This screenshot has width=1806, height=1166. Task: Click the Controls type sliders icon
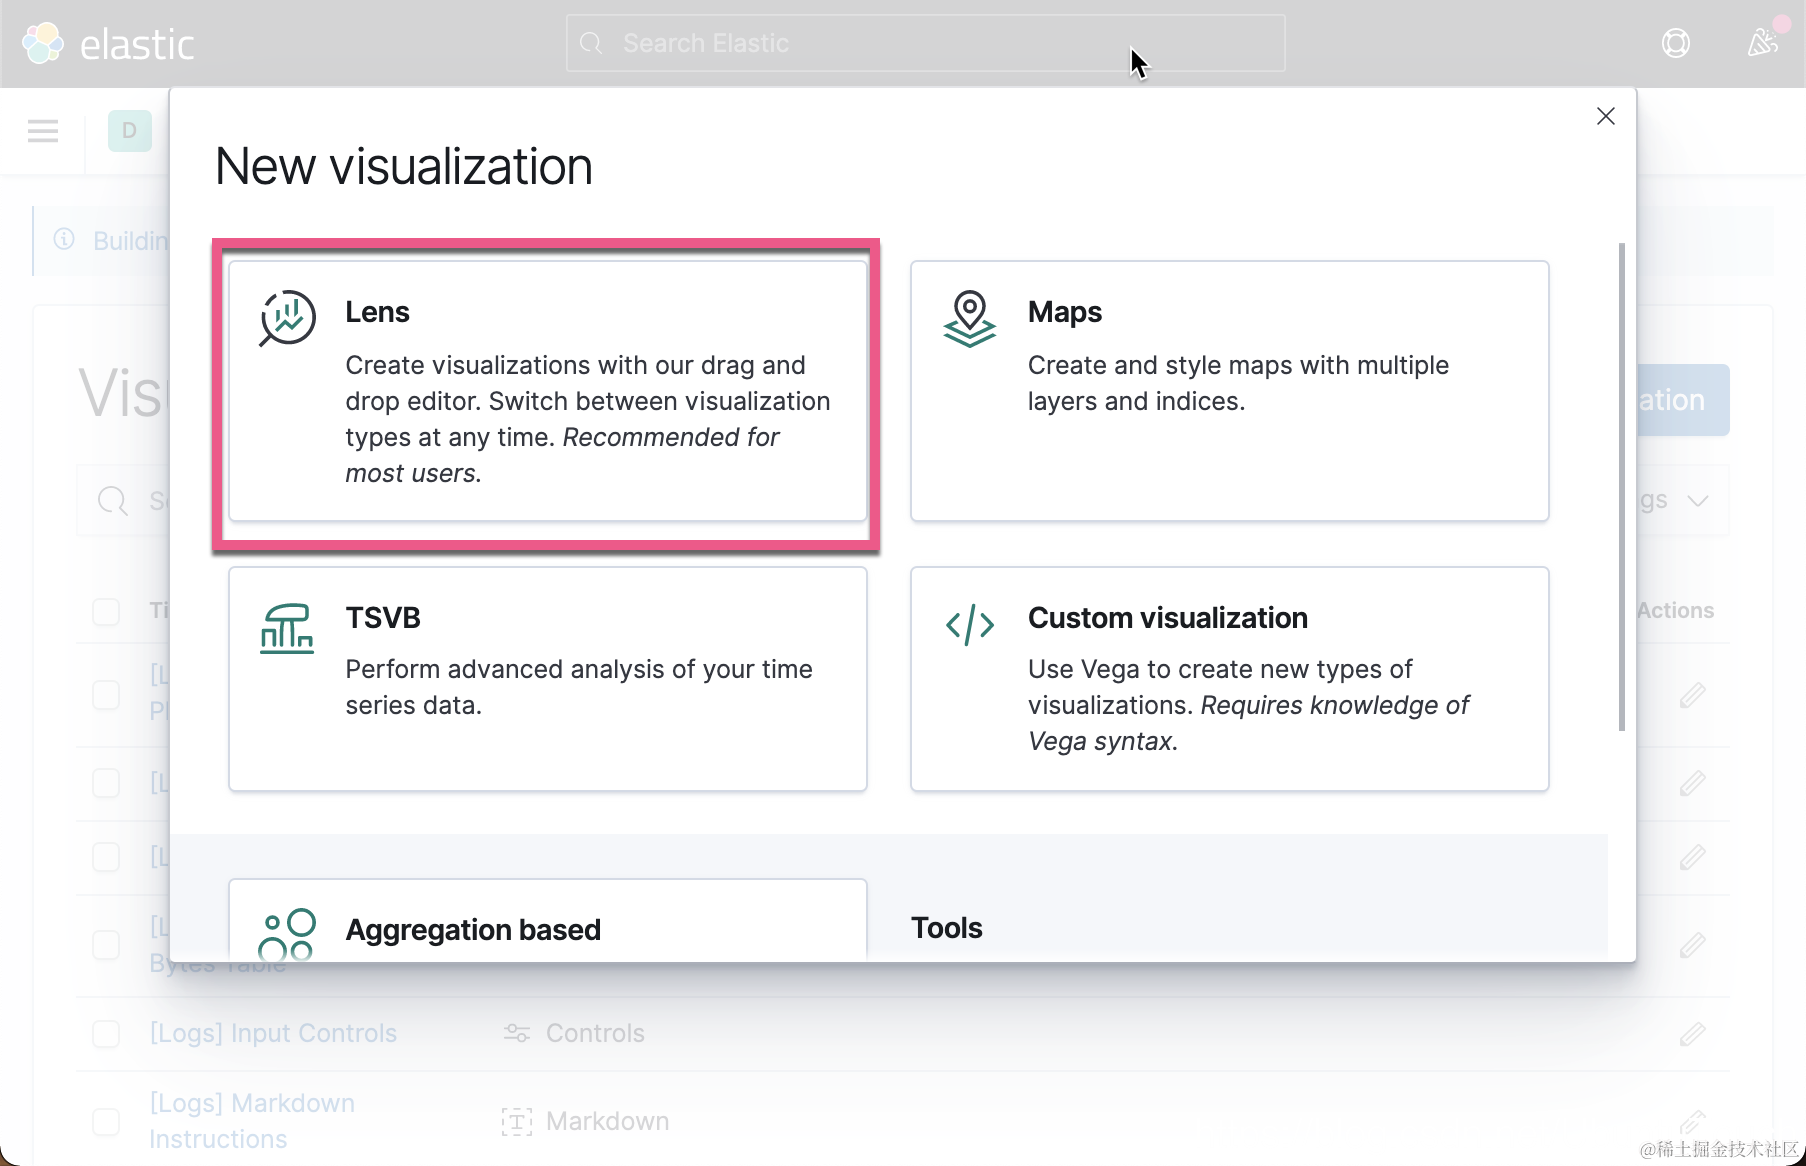(516, 1033)
